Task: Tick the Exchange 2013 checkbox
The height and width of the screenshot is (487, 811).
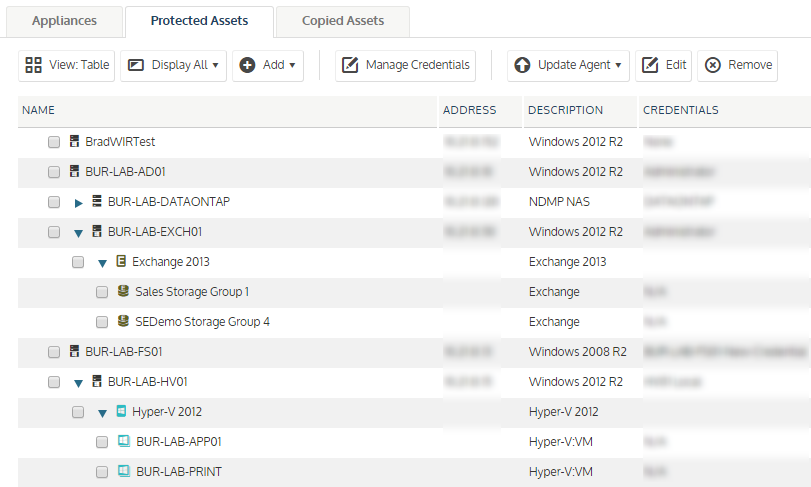Action: tap(78, 262)
